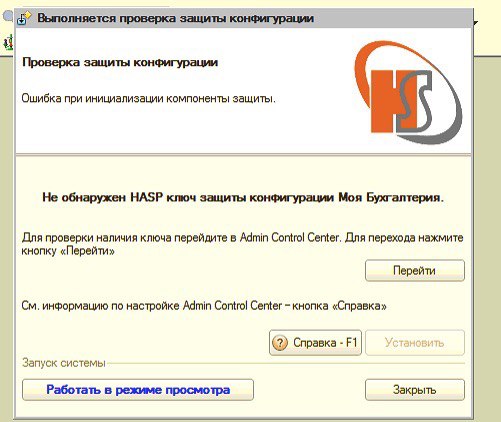This screenshot has width=501, height=422.
Task: Click the Проверка защиты конфигурации heading
Action: click(x=120, y=62)
